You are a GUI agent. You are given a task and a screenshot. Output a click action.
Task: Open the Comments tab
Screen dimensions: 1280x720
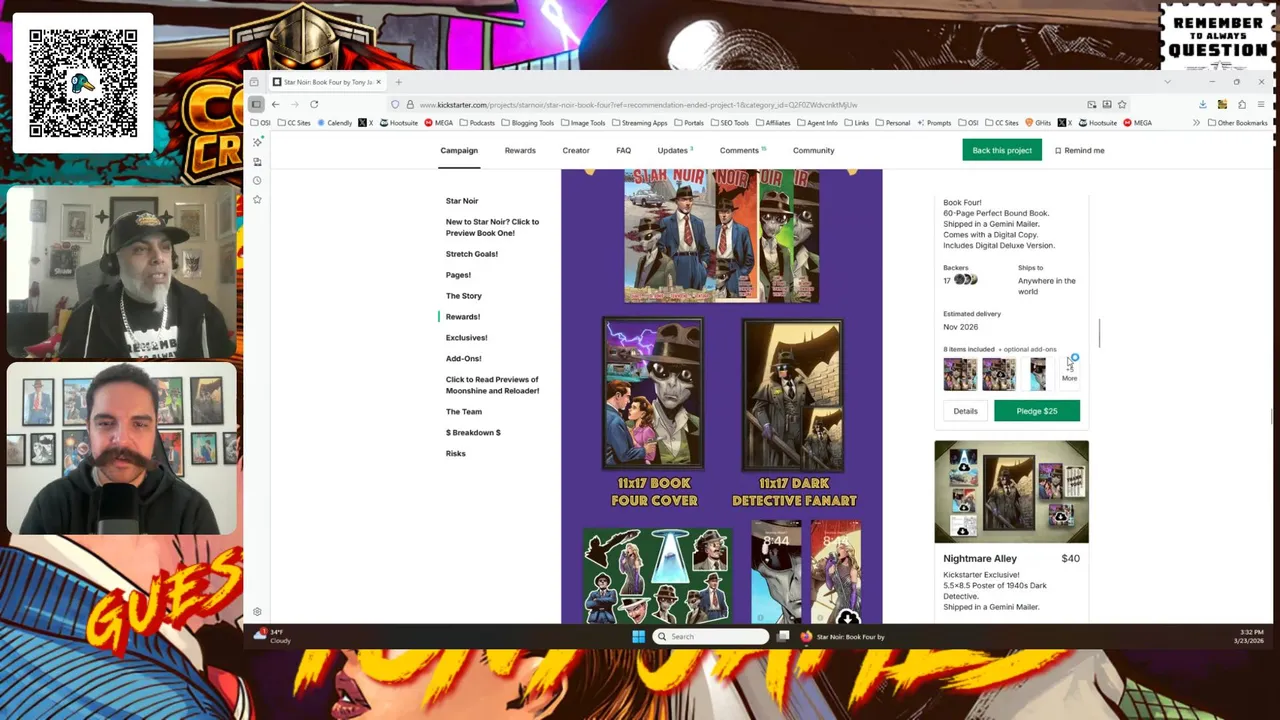[742, 150]
